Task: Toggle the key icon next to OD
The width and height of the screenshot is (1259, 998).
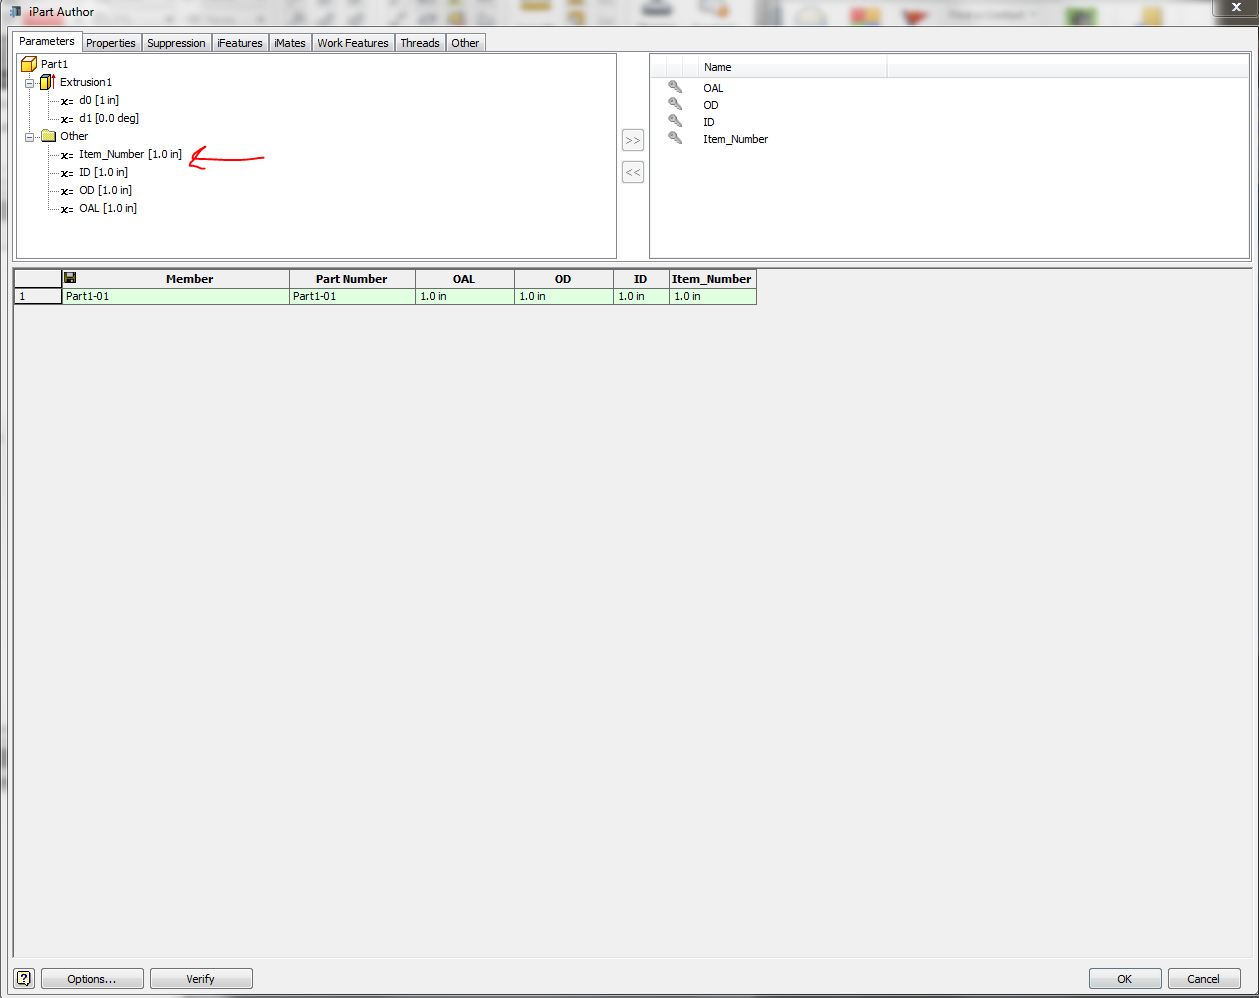Action: pos(675,105)
